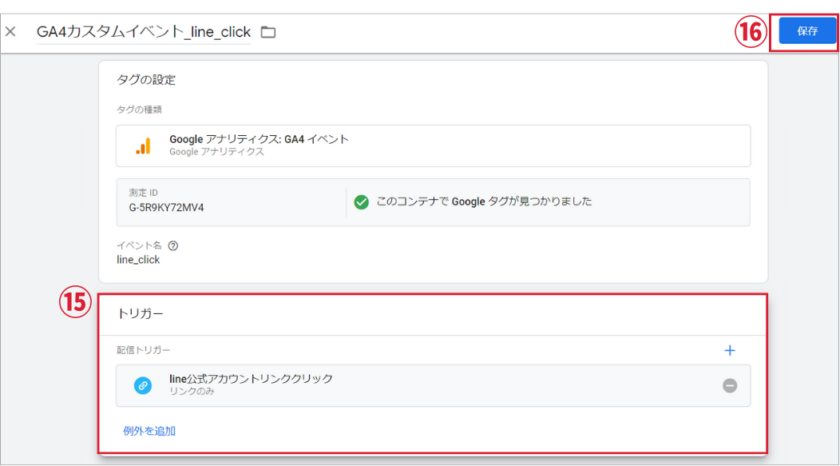Image resolution: width=840 pixels, height=466 pixels.
Task: Open the タグの設定 section heading
Action: pyautogui.click(x=146, y=79)
